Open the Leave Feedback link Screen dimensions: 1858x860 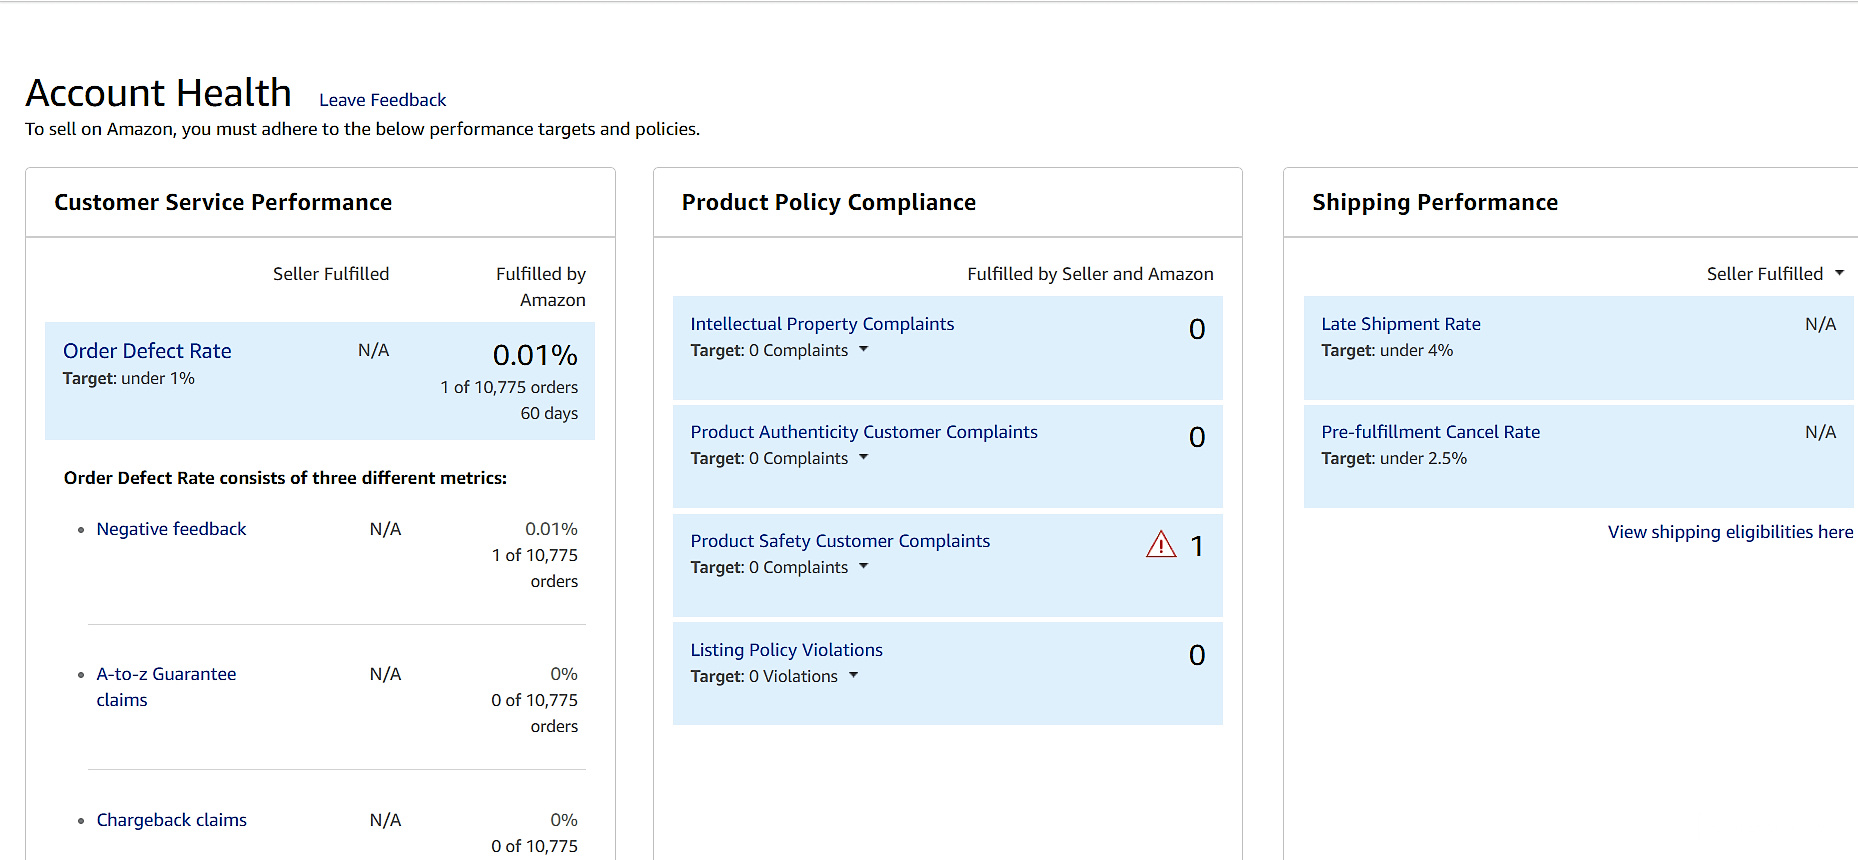point(382,100)
